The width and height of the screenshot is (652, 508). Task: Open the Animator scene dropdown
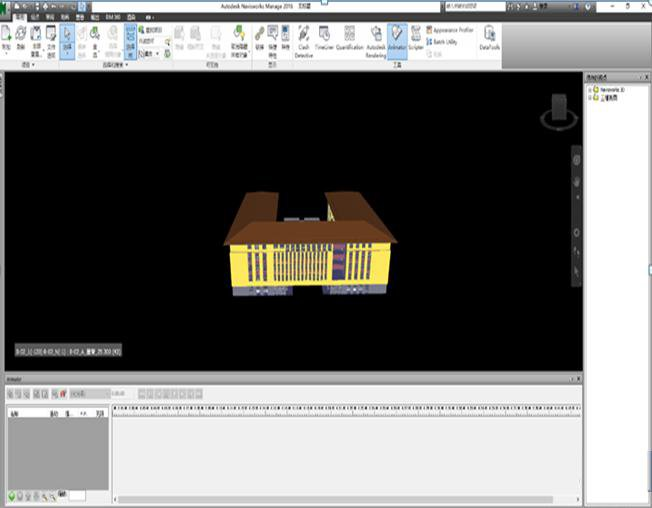coord(90,394)
